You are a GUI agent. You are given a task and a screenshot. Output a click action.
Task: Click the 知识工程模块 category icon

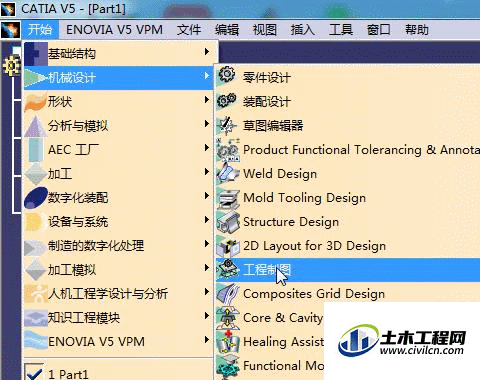point(36,318)
